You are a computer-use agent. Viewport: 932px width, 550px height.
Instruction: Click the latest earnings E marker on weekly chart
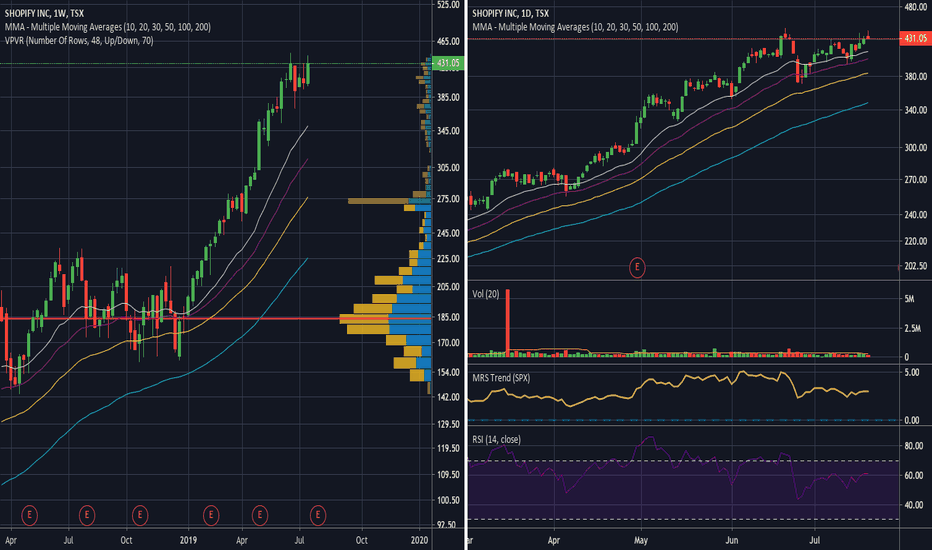(x=317, y=515)
